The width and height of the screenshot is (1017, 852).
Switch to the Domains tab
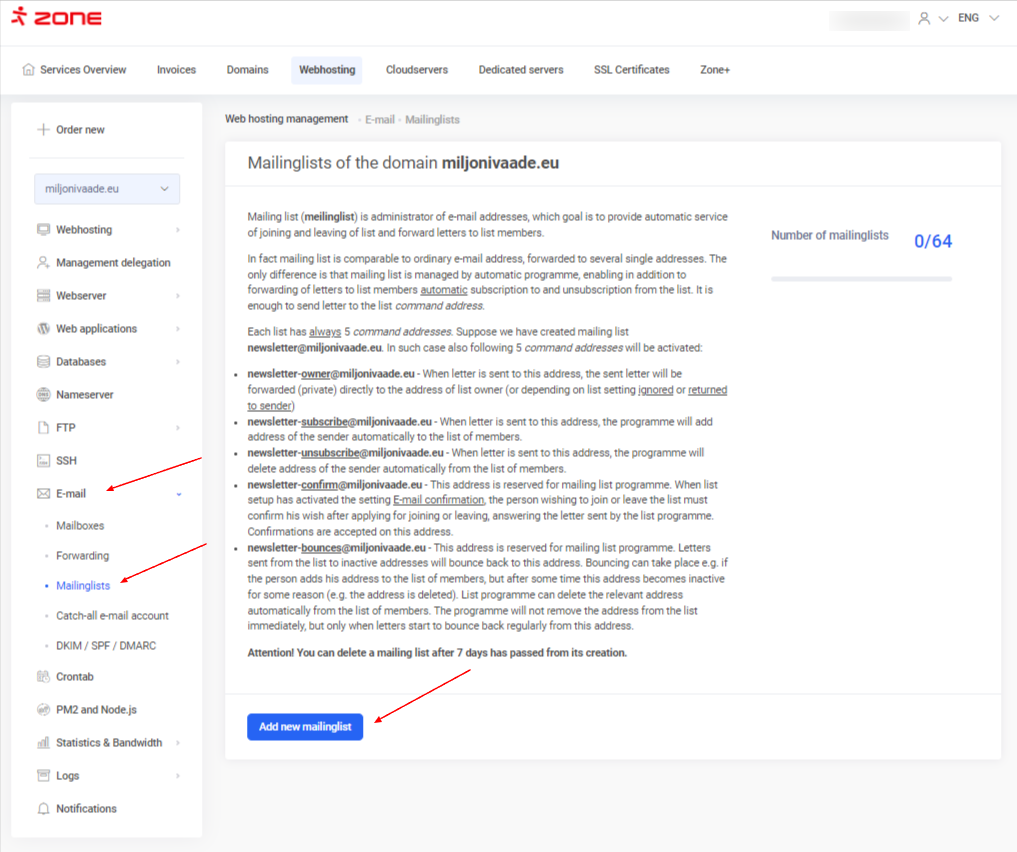247,70
